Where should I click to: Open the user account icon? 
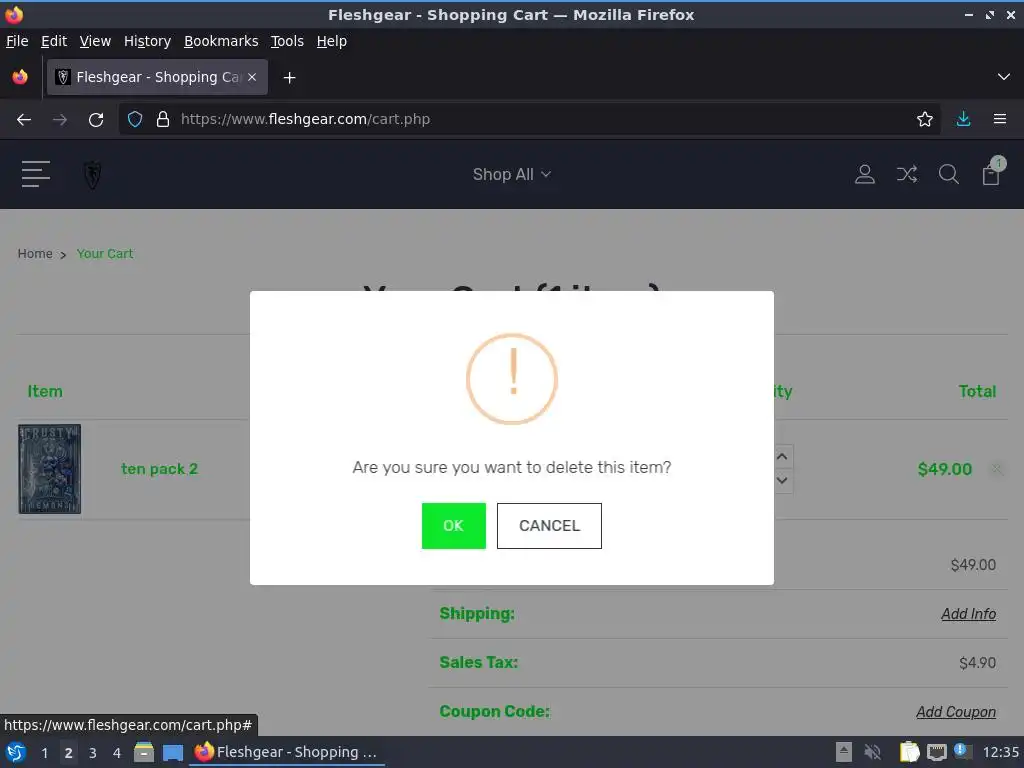point(865,174)
